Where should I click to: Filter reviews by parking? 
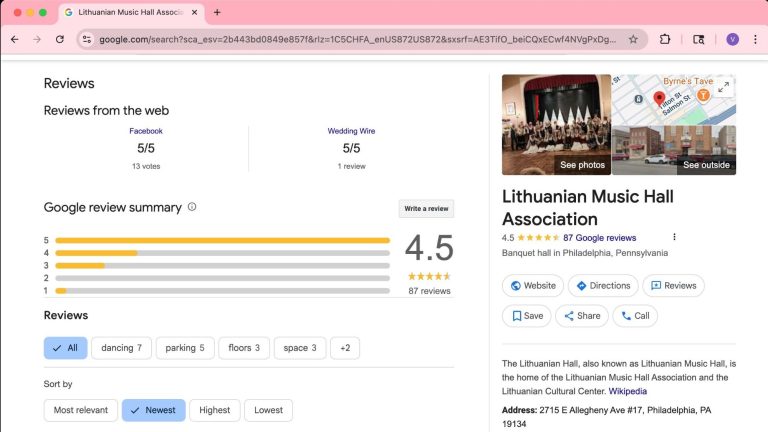click(x=185, y=348)
